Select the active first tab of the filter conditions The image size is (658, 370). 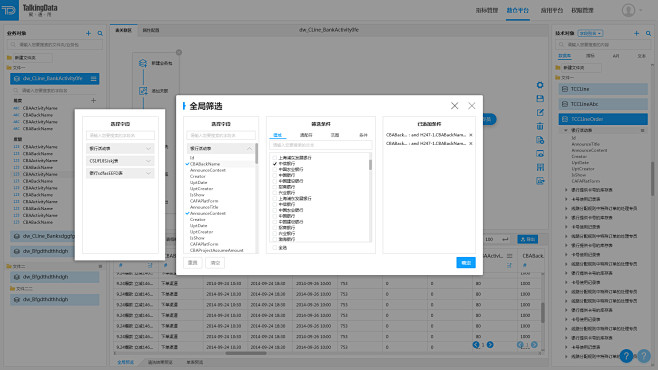pos(277,135)
